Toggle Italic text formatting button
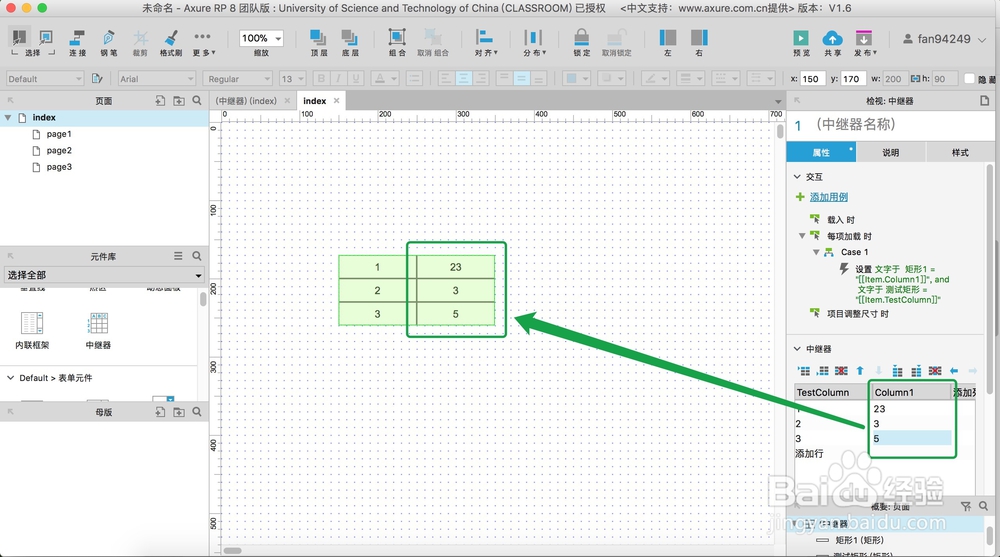Image resolution: width=1000 pixels, height=557 pixels. 338,78
